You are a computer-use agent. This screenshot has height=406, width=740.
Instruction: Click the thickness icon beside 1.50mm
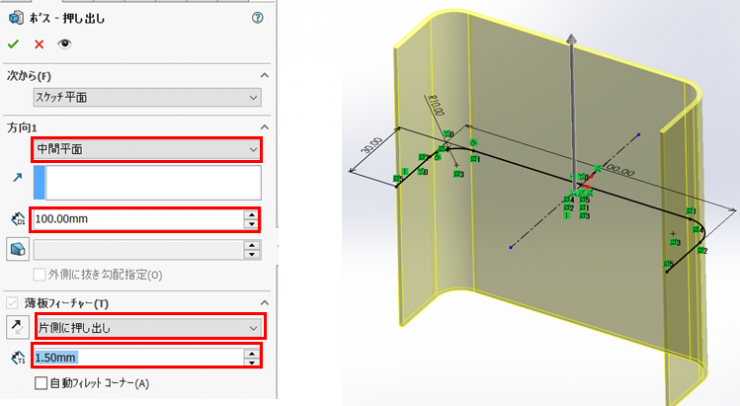pos(15,357)
